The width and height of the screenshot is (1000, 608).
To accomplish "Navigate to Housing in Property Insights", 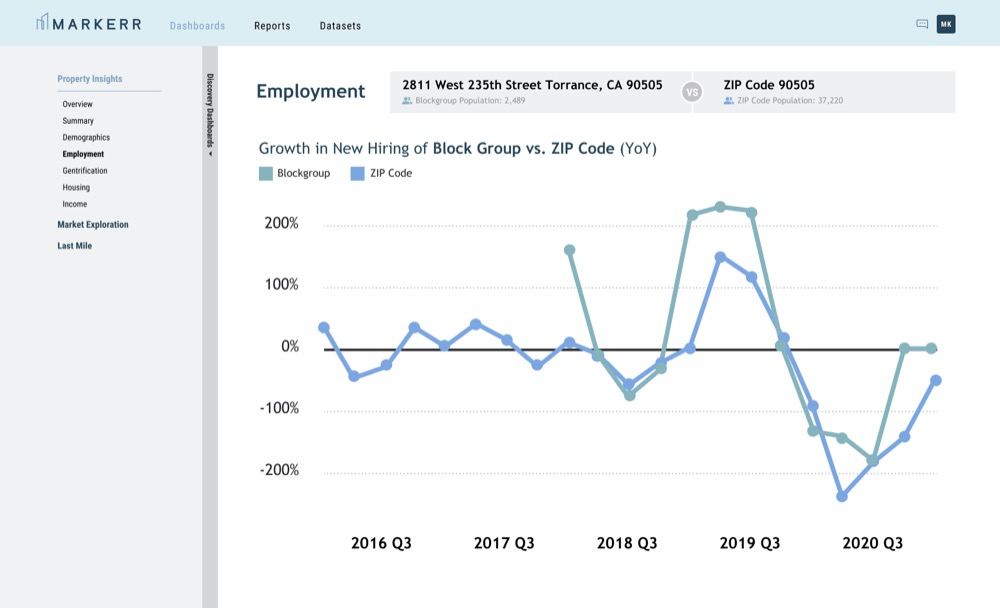I will click(x=76, y=188).
